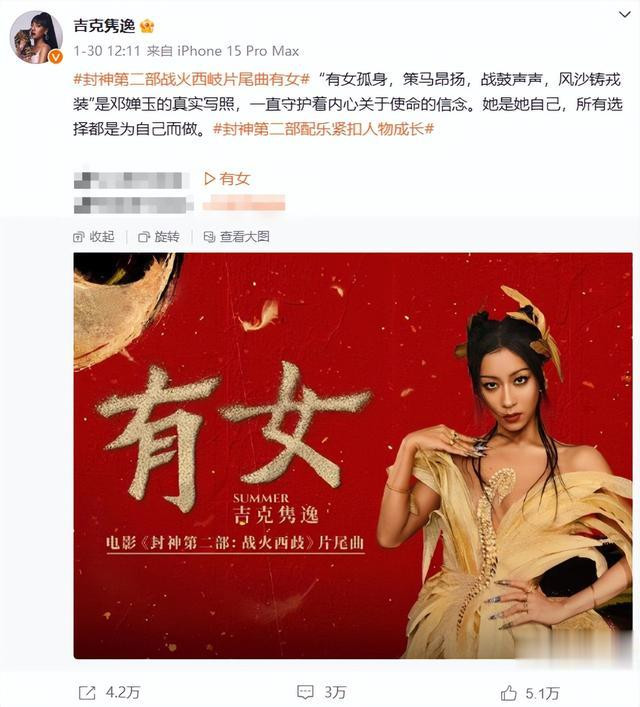Open the verified badge on the avatar
This screenshot has width=640, height=707.
pyautogui.click(x=55, y=57)
